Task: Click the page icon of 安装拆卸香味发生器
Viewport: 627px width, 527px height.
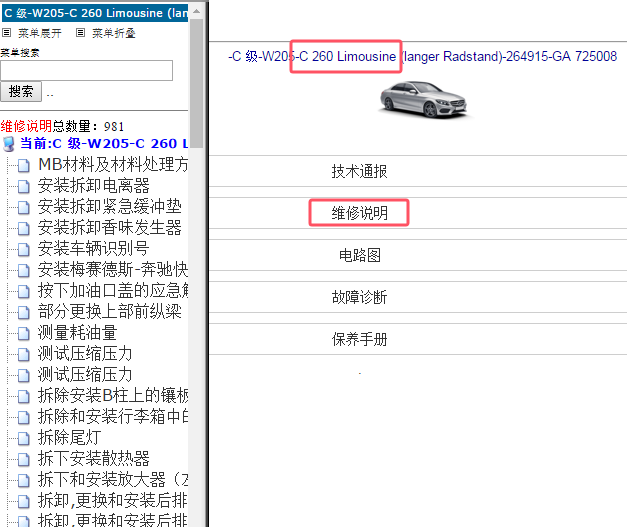Action: pyautogui.click(x=24, y=228)
